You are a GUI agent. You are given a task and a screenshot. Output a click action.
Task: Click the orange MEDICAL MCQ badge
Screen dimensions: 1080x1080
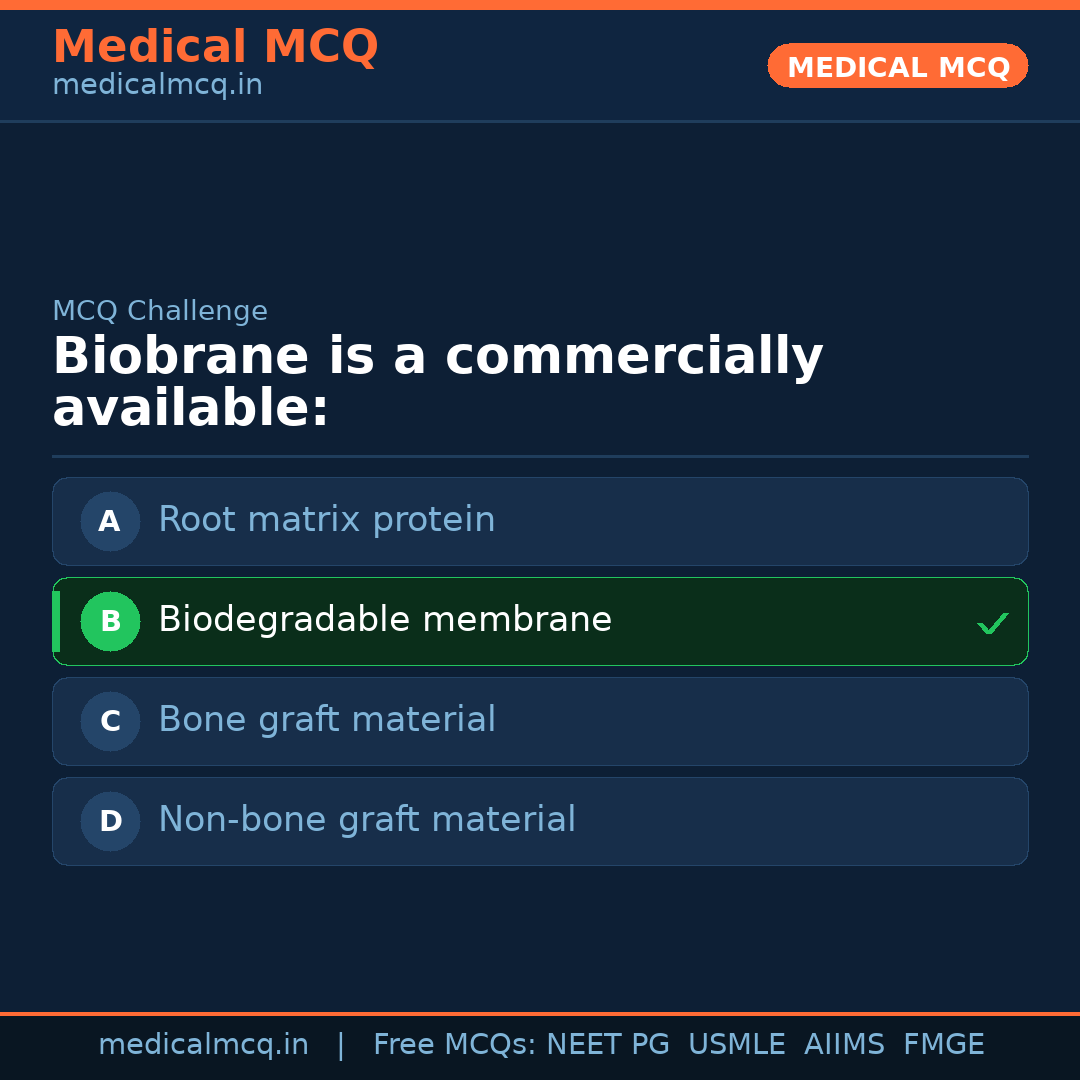[897, 66]
